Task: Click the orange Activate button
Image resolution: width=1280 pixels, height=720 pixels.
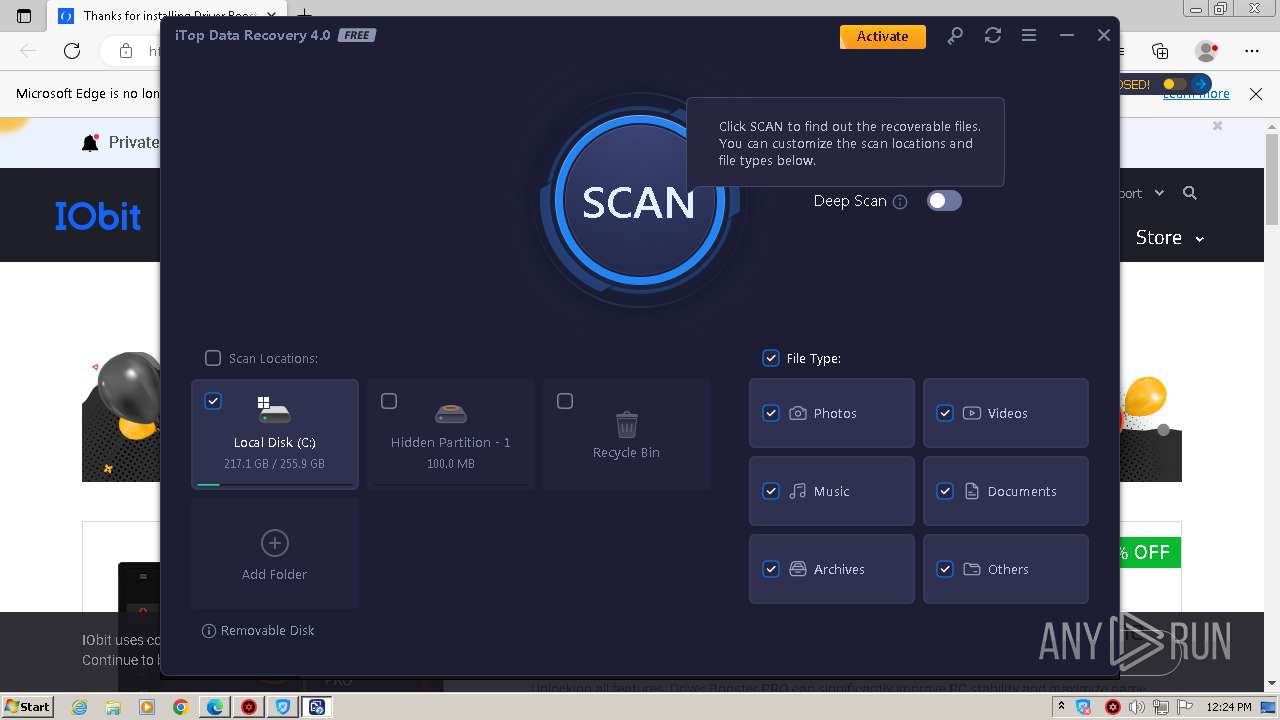Action: pyautogui.click(x=882, y=36)
